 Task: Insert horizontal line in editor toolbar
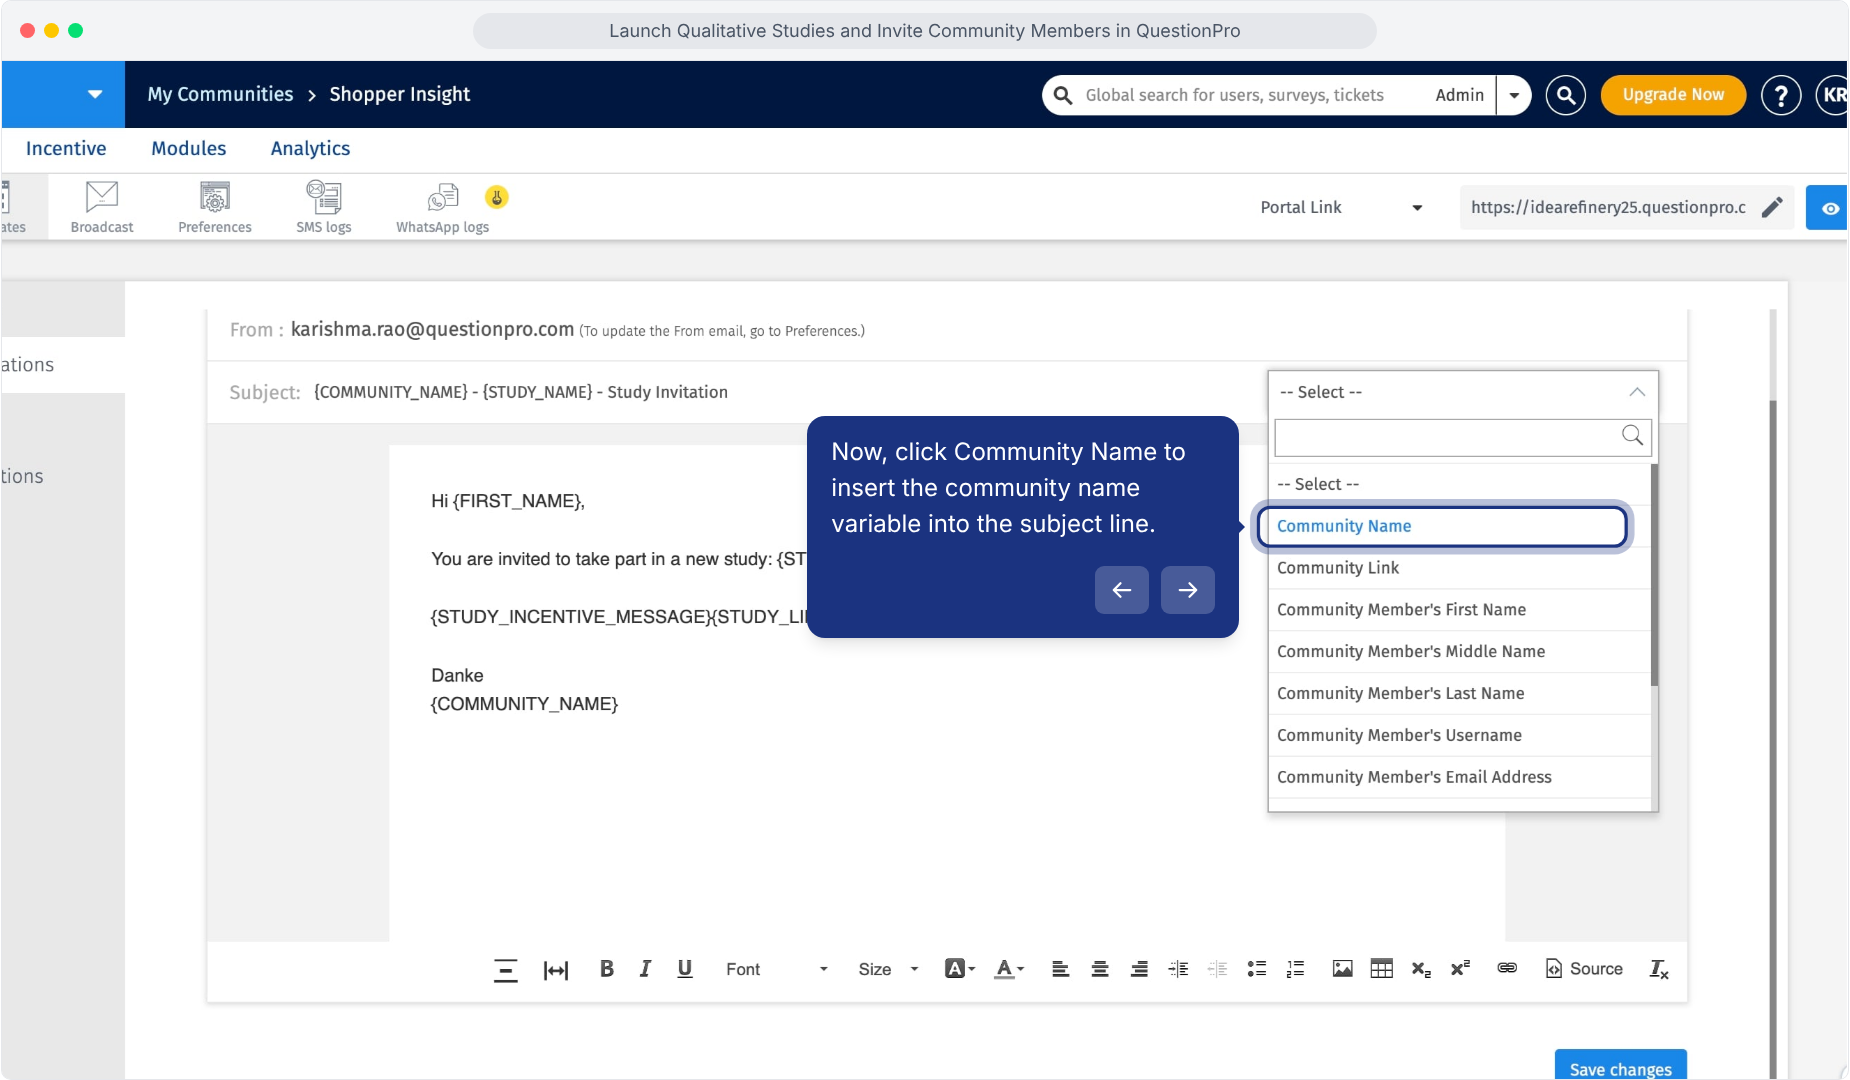[x=506, y=969]
